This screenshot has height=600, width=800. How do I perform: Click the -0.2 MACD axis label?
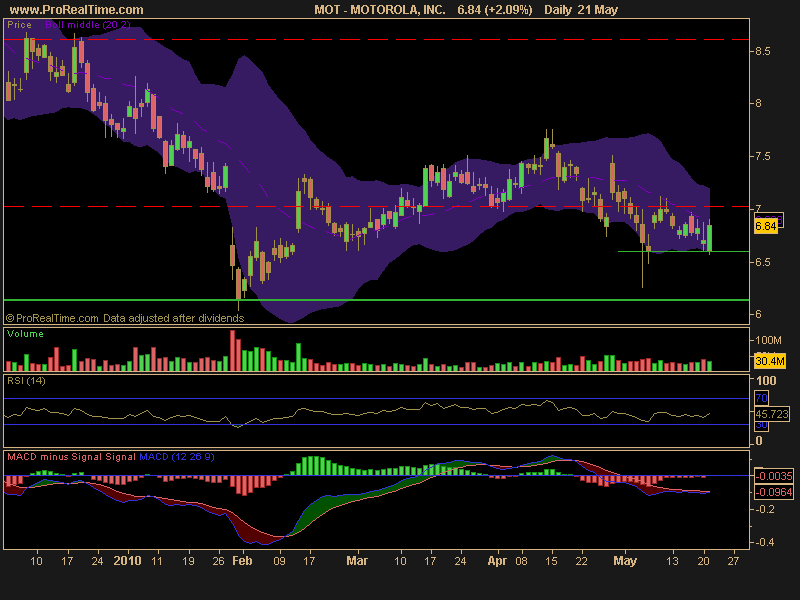point(764,509)
